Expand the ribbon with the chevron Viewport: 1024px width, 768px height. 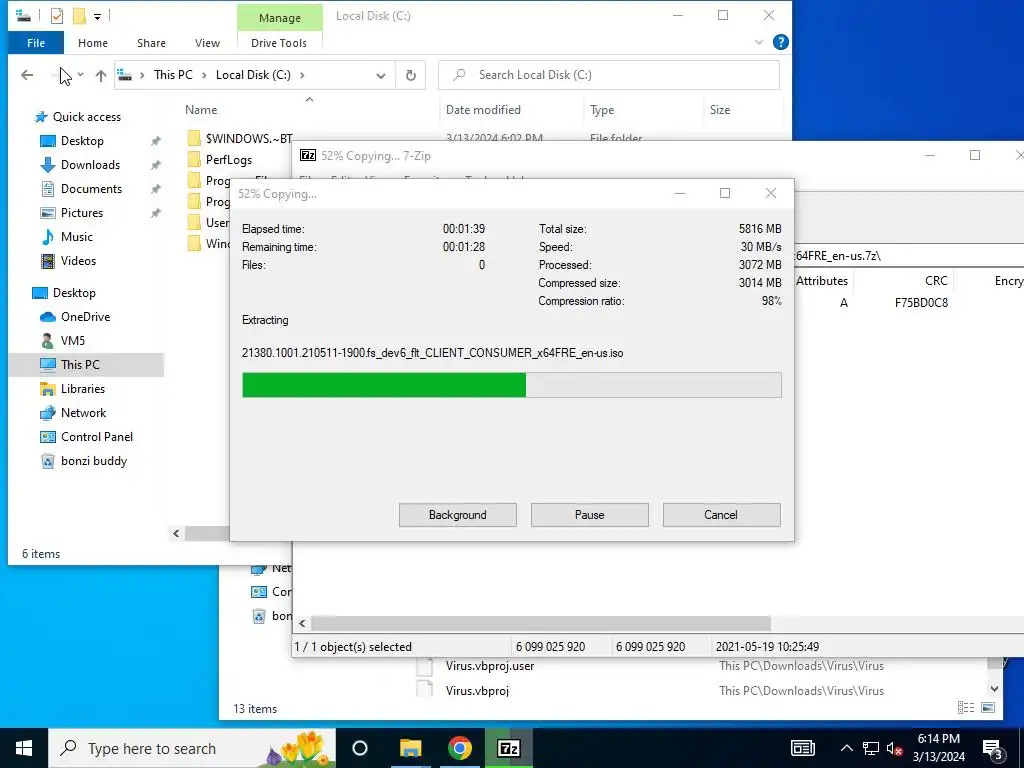point(759,42)
